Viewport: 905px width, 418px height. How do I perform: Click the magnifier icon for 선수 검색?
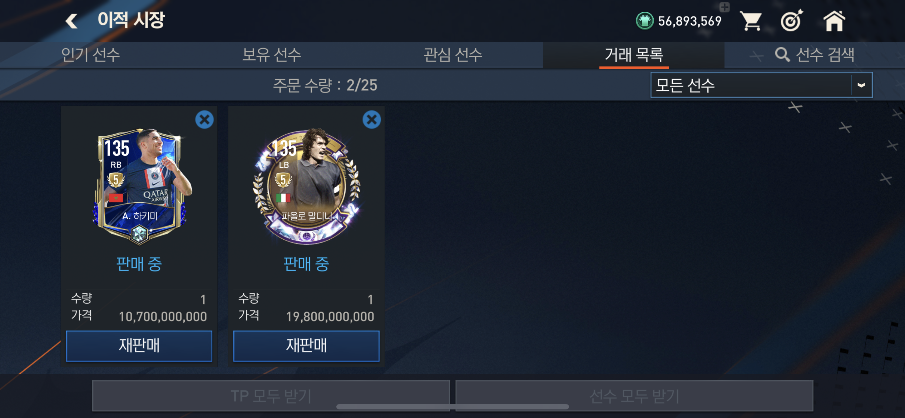tap(782, 55)
